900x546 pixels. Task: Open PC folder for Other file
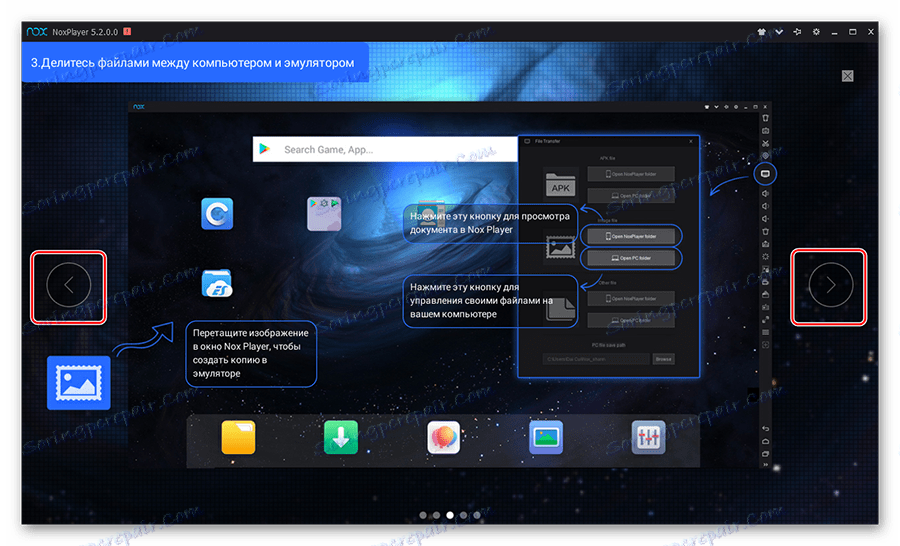click(631, 320)
